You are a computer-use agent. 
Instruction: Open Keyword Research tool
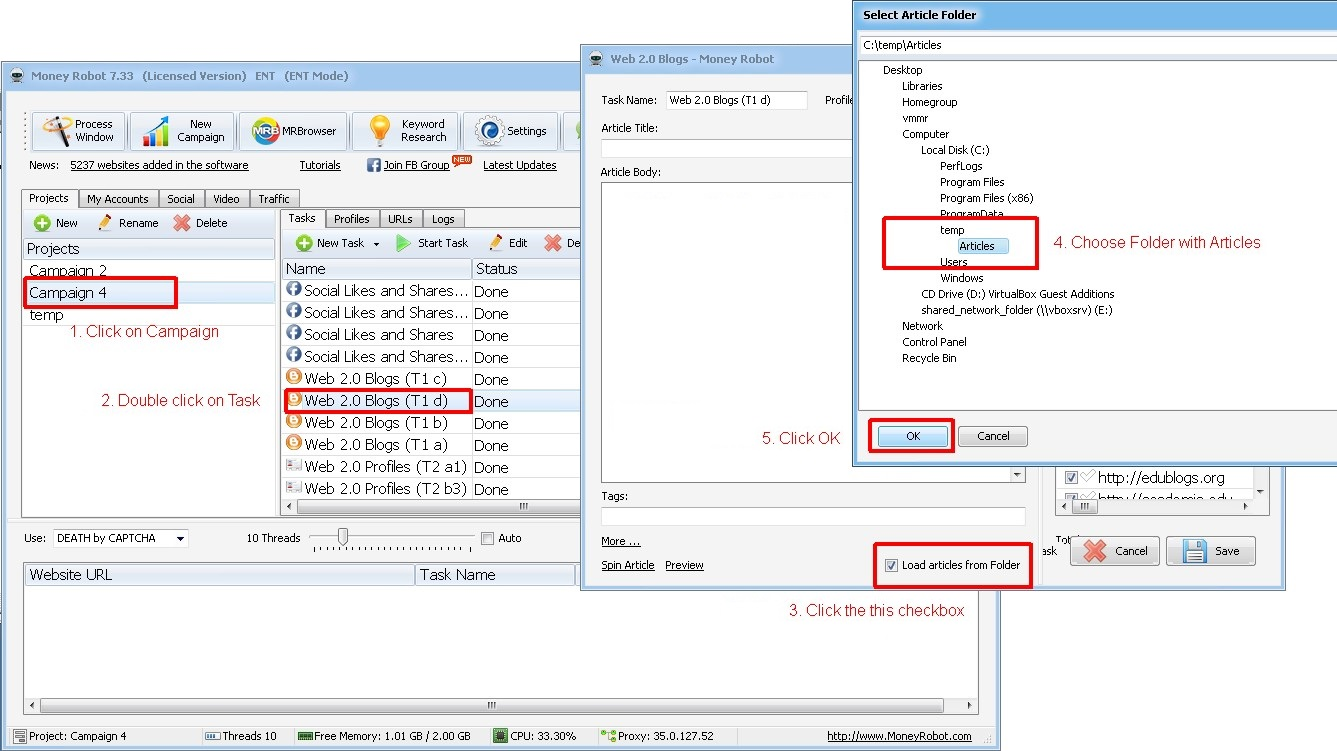point(406,131)
